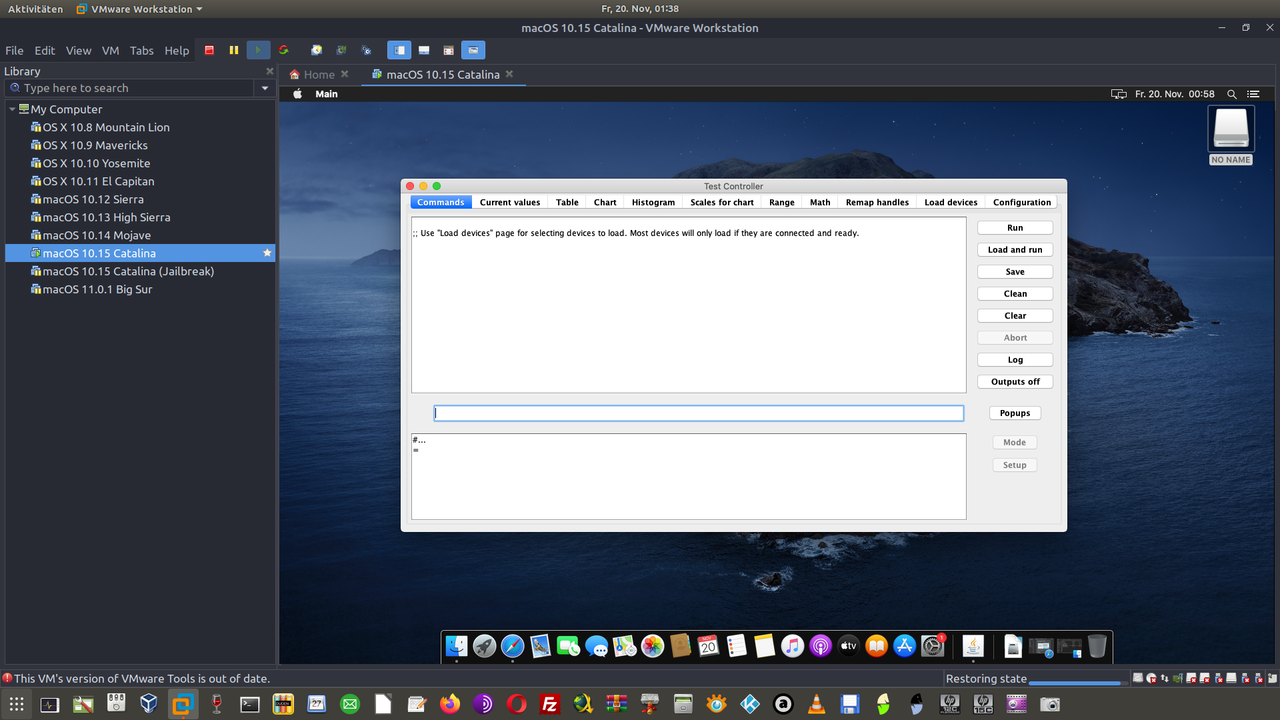Image resolution: width=1280 pixels, height=720 pixels.
Task: Click the Run button
Action: pyautogui.click(x=1015, y=228)
